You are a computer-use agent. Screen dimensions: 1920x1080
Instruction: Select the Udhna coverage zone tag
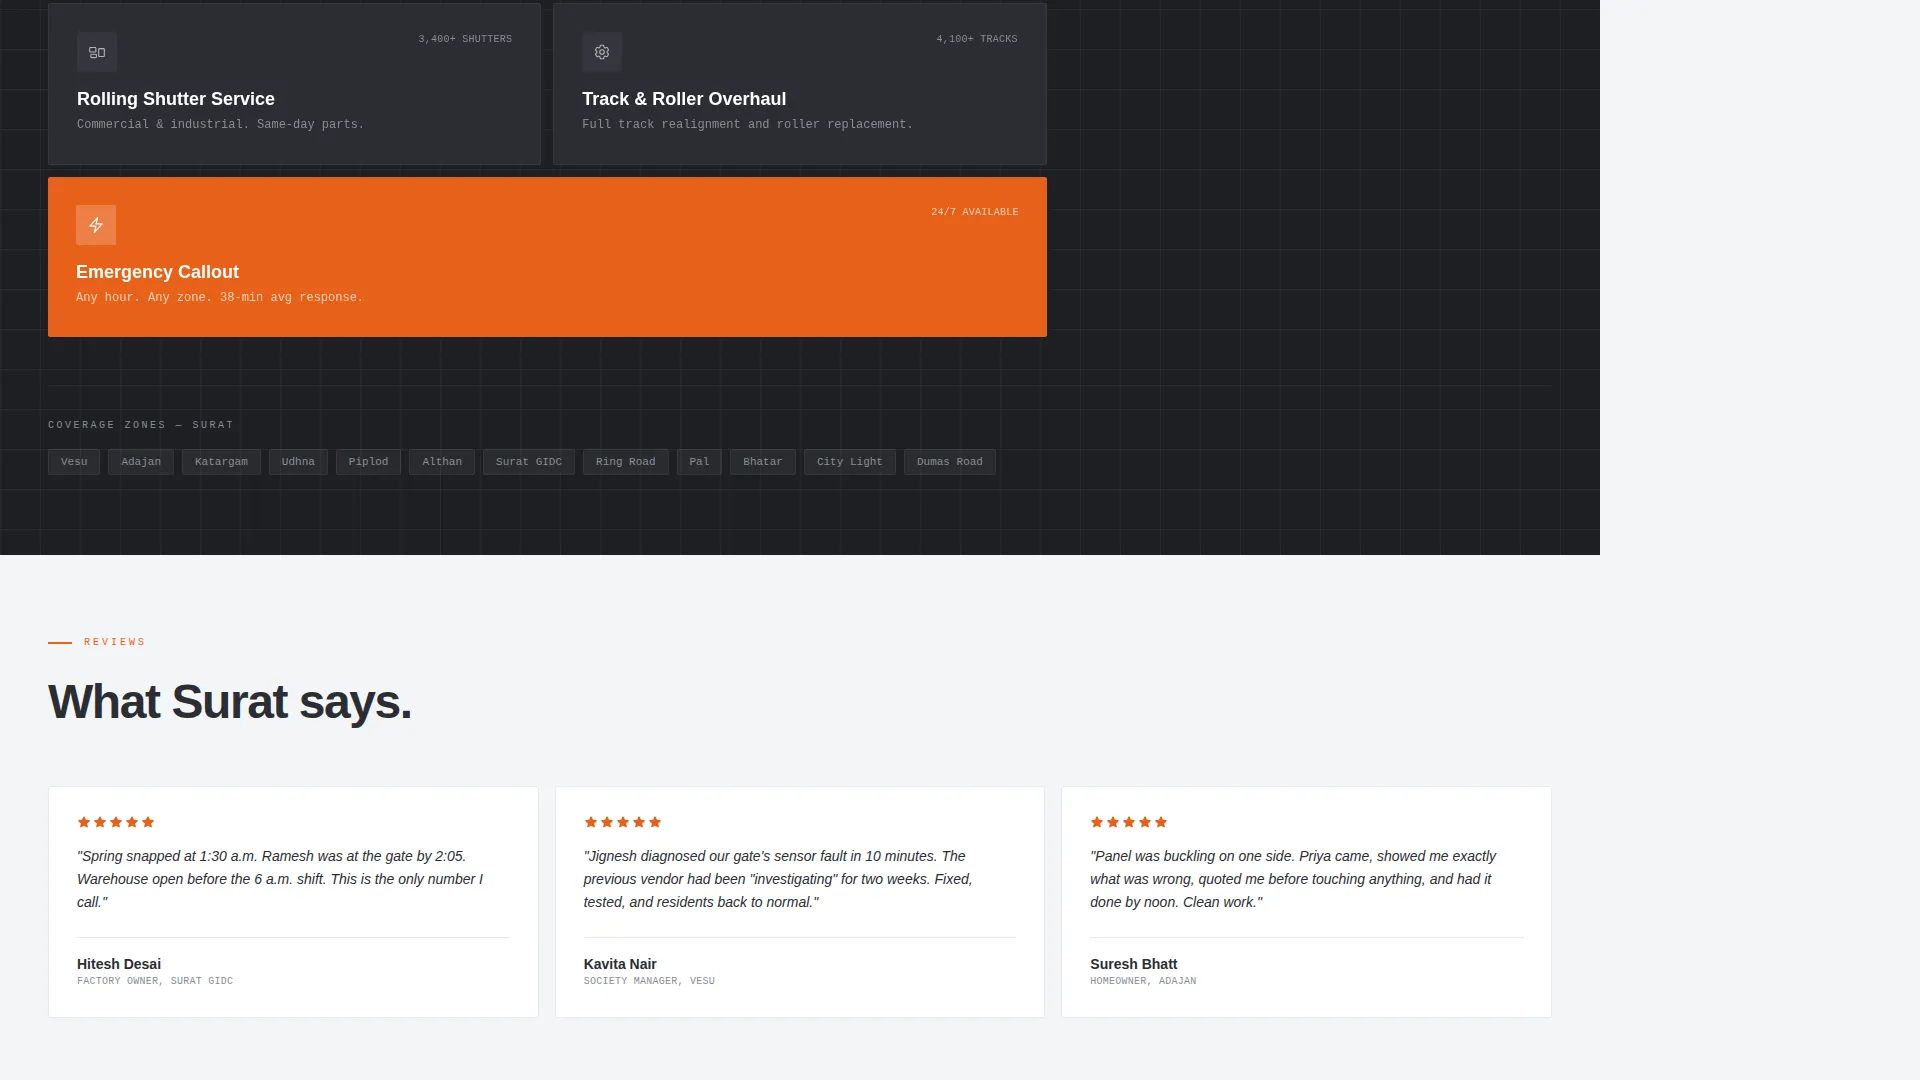(298, 462)
